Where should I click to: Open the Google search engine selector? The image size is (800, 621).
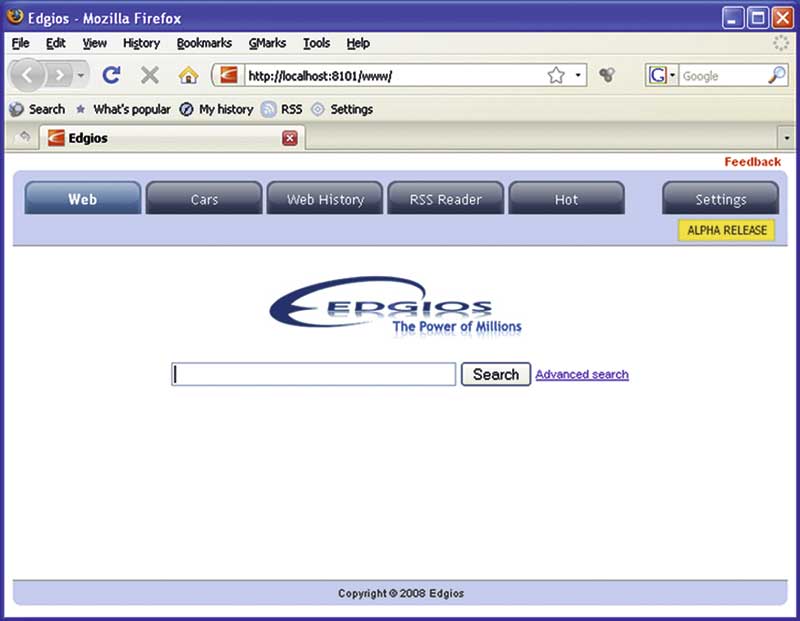coord(661,76)
